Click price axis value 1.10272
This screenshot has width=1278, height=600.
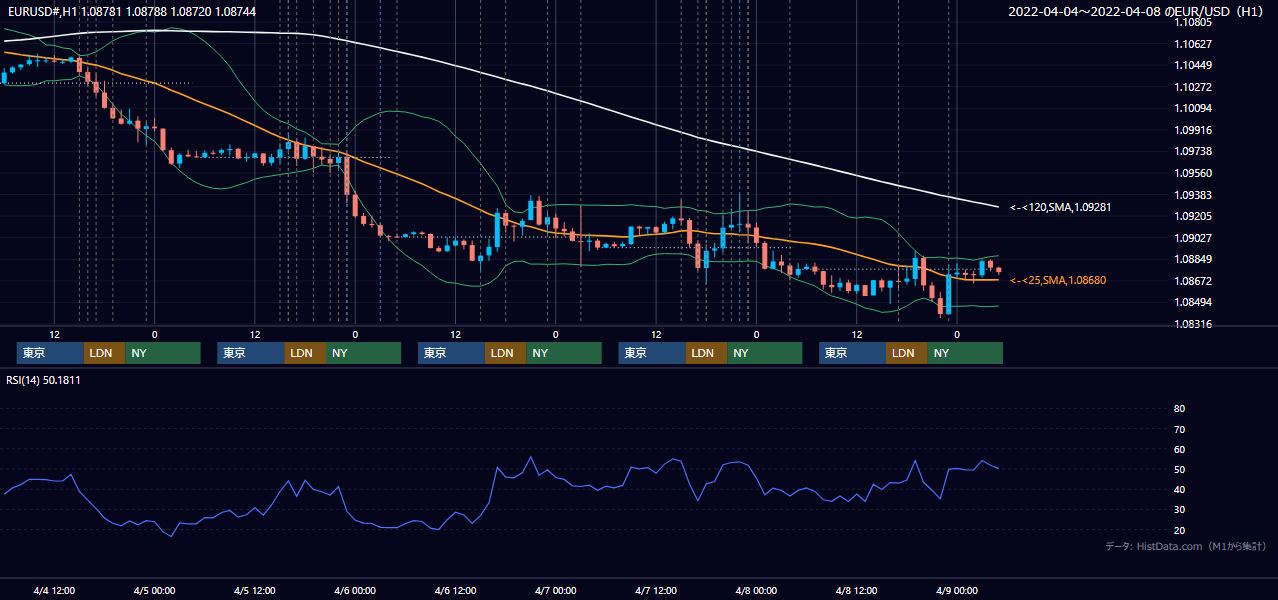[1193, 87]
